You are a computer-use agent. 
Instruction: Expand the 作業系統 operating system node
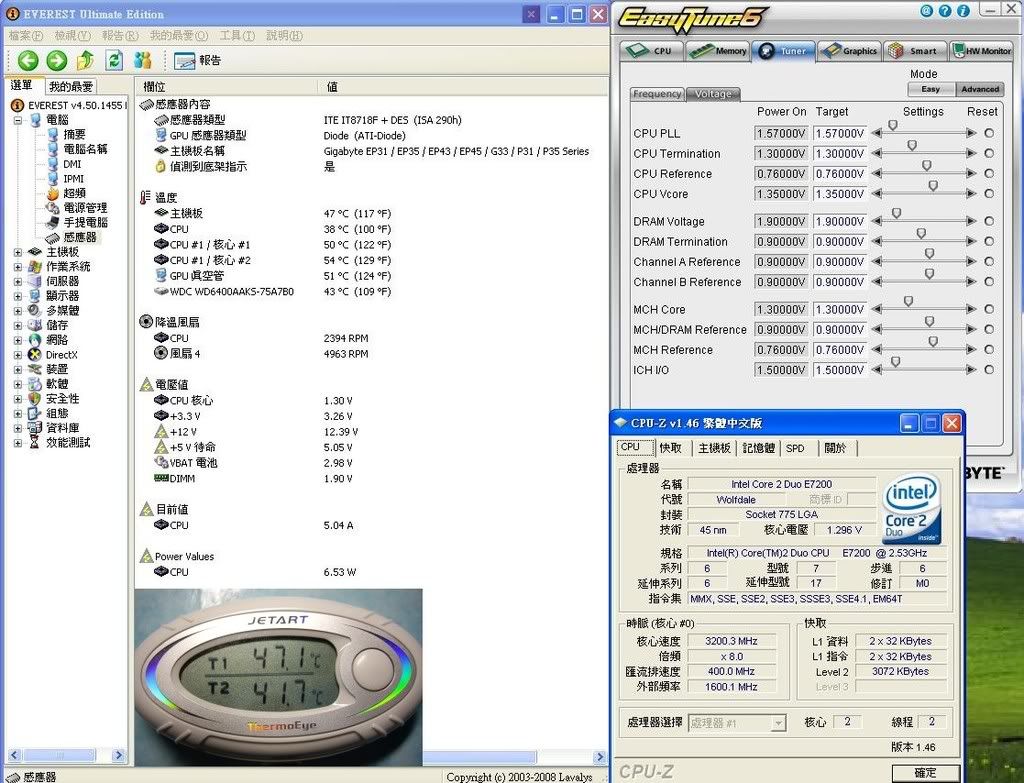[18, 267]
